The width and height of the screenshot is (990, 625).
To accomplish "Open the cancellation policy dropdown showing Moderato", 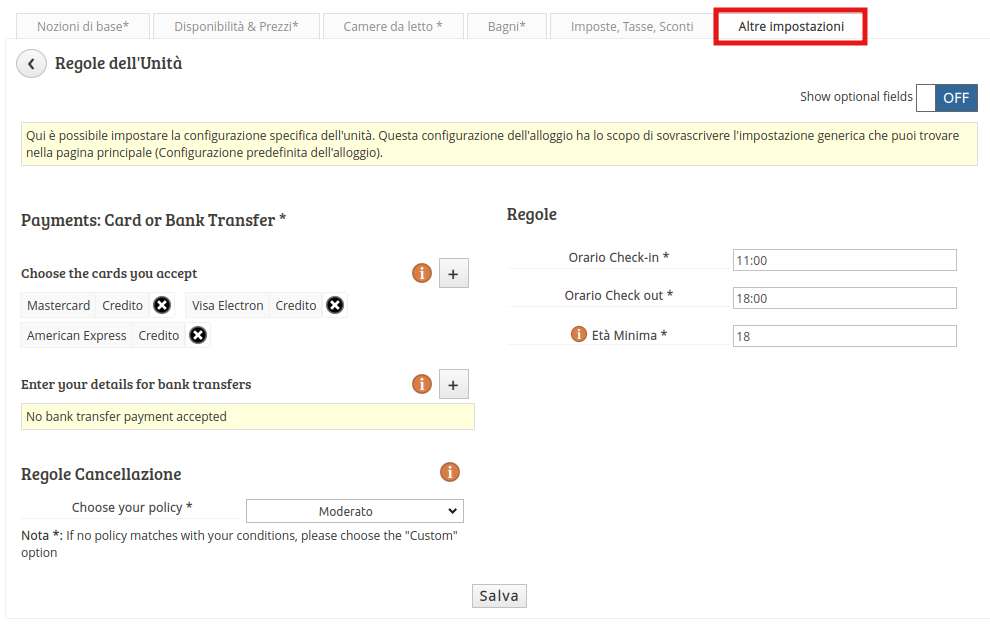I will click(355, 511).
